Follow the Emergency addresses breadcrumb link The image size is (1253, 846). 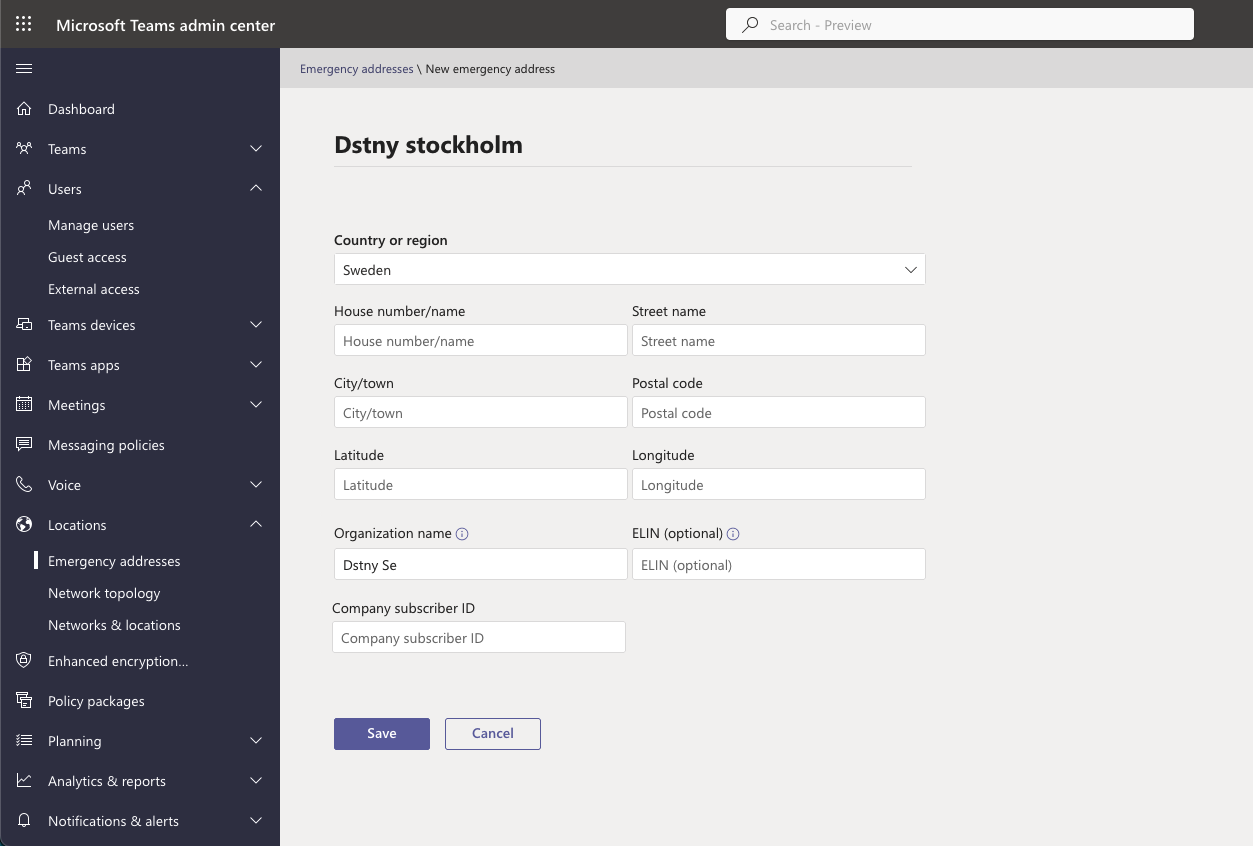pos(356,69)
